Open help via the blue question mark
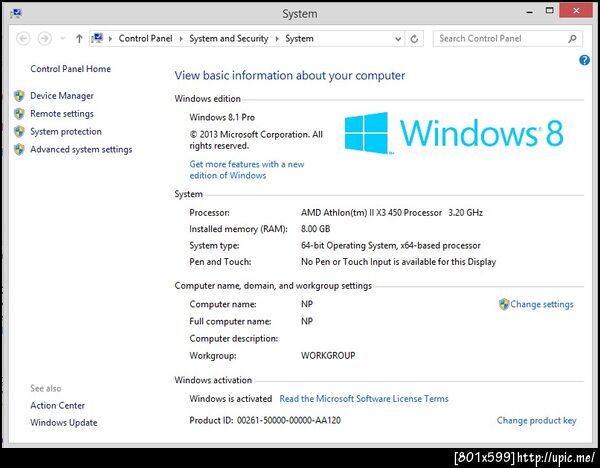Viewport: 600px width, 468px height. point(584,60)
